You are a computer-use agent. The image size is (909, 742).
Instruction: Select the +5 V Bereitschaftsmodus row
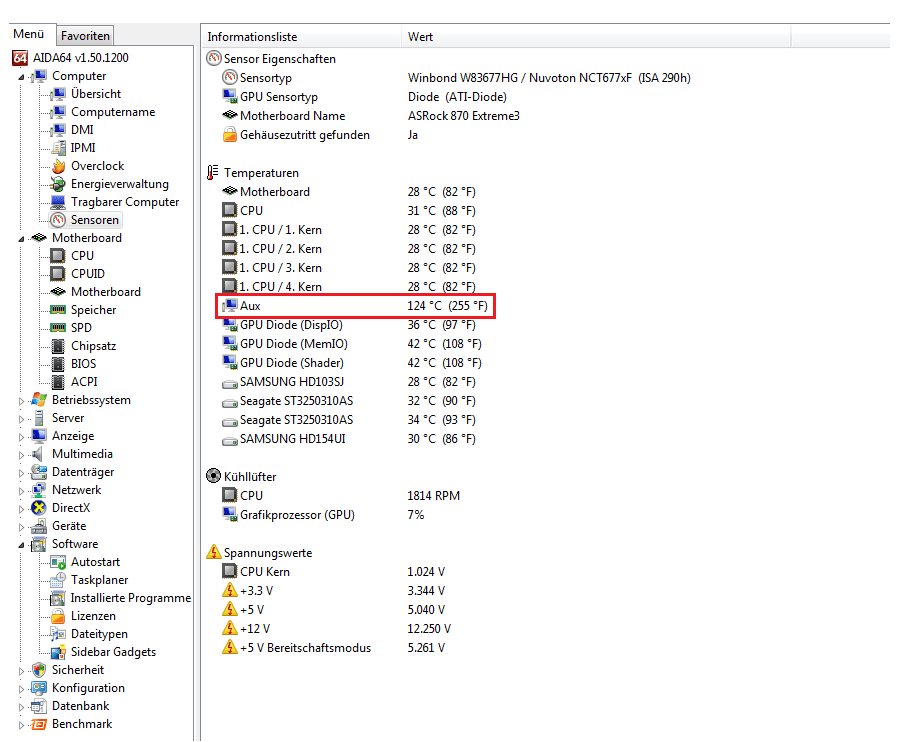334,648
